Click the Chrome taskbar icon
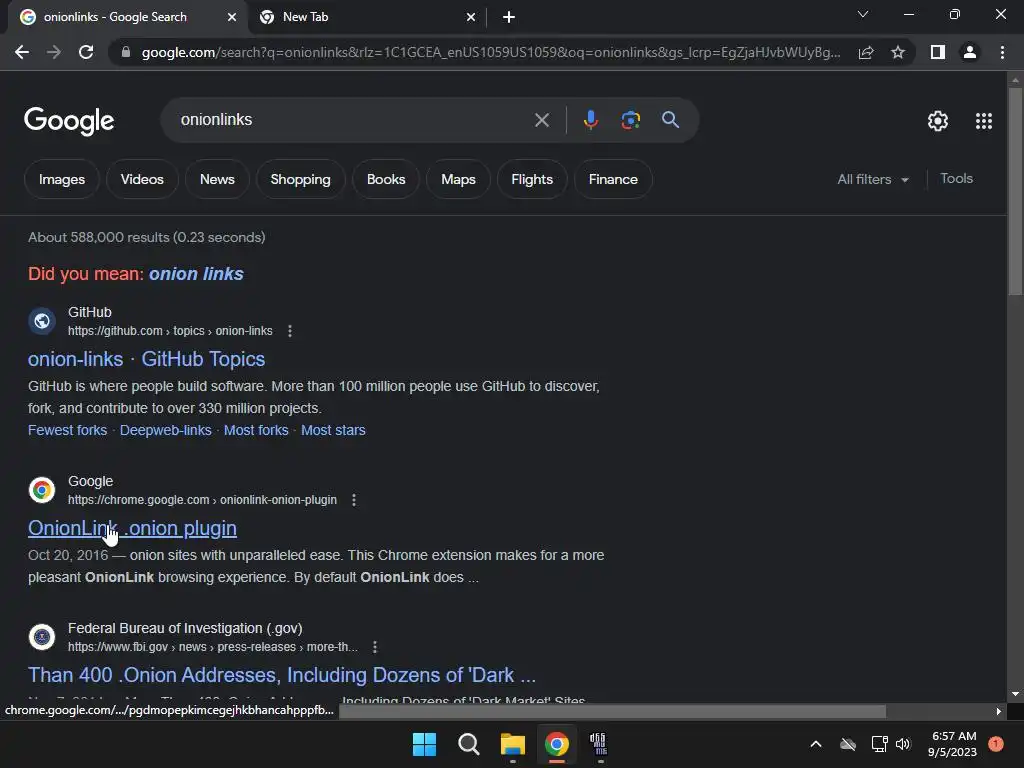Viewport: 1024px width, 768px height. tap(556, 744)
